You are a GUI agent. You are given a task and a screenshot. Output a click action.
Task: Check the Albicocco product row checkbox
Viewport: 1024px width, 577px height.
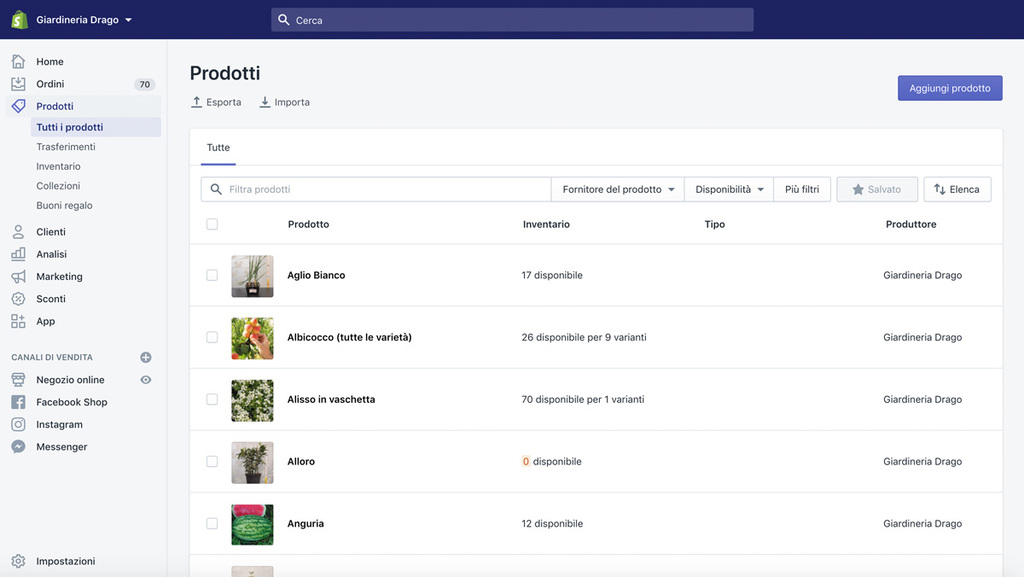pyautogui.click(x=212, y=337)
